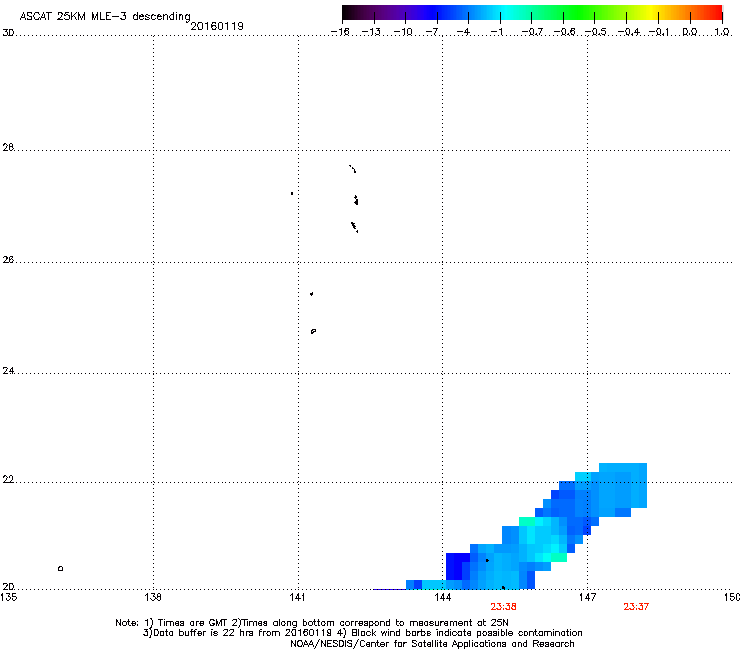
Task: Click the -4 label on the color scale
Action: 463,32
